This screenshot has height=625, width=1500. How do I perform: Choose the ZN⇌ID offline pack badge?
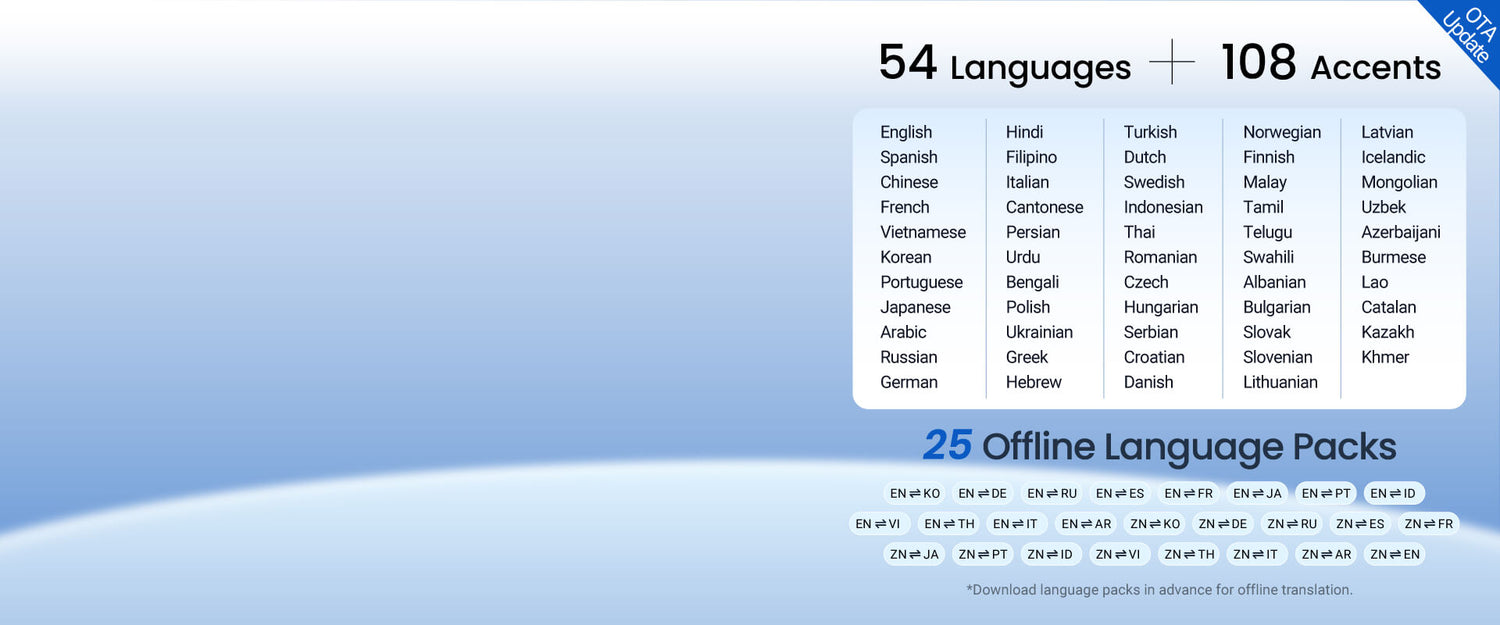pos(1050,554)
